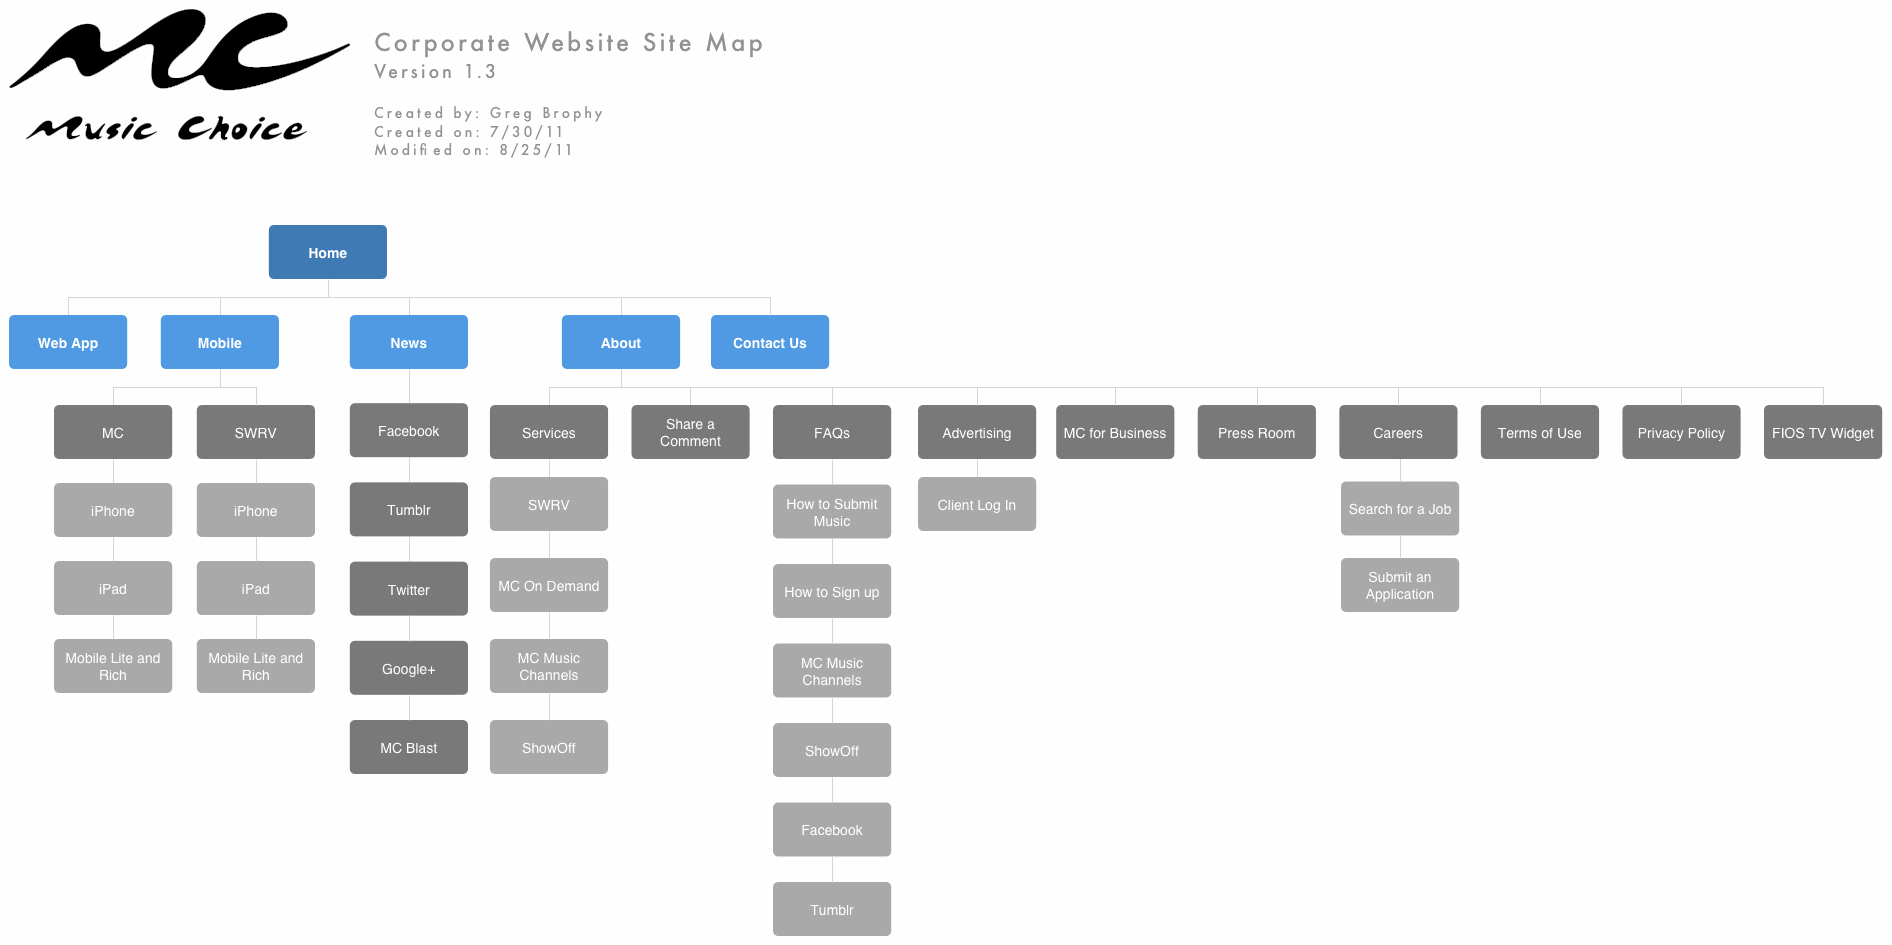Click the light Tumblr box under FAQs
This screenshot has height=945, width=1892.
(832, 909)
